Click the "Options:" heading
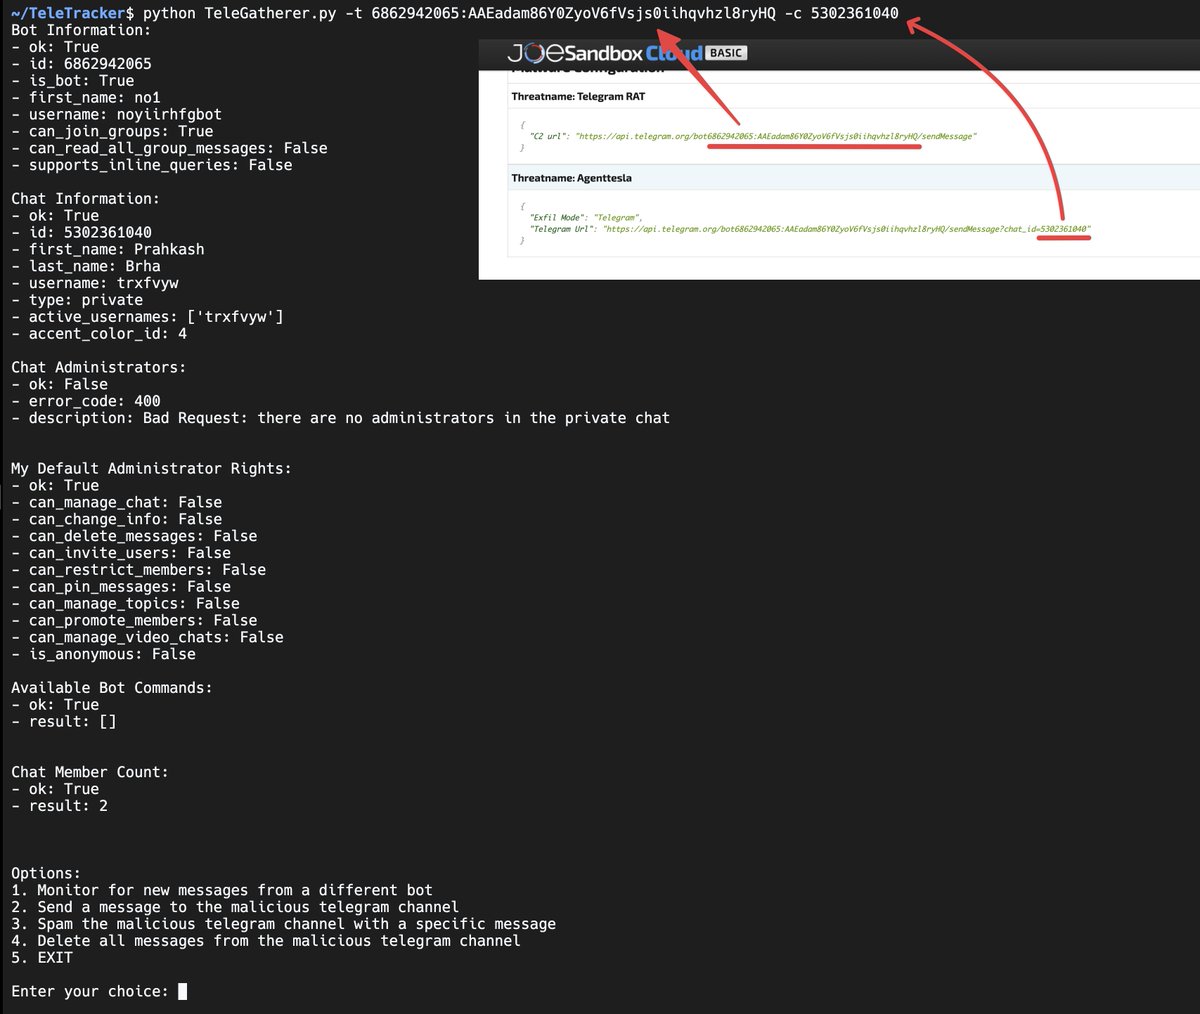The width and height of the screenshot is (1200, 1014). [x=46, y=874]
